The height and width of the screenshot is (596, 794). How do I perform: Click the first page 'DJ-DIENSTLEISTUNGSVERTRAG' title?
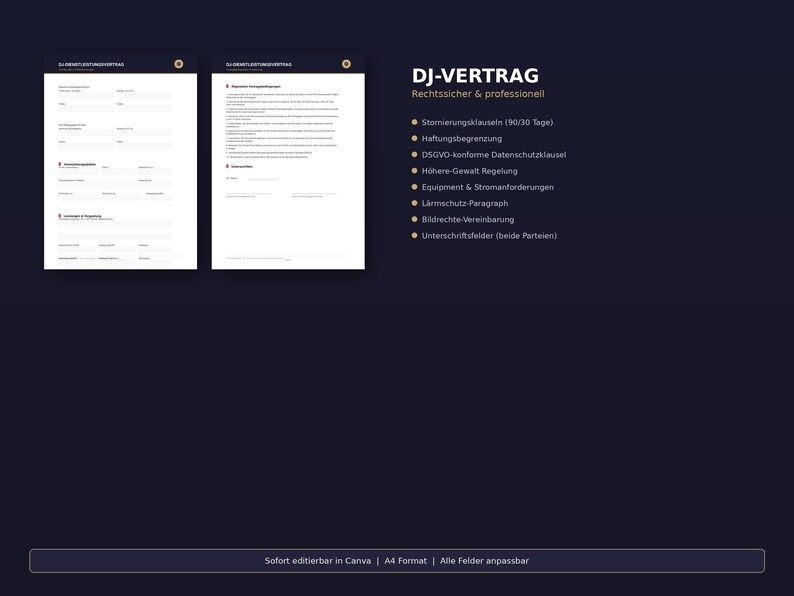91,64
